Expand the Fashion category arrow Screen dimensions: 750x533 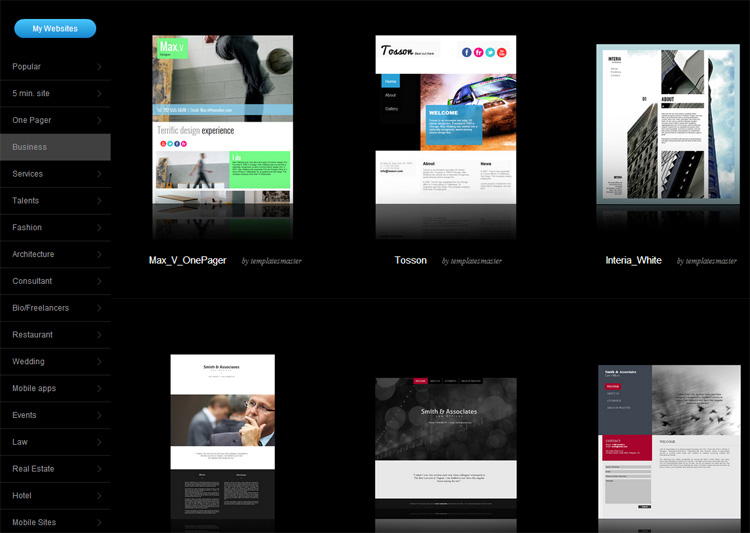(x=100, y=228)
